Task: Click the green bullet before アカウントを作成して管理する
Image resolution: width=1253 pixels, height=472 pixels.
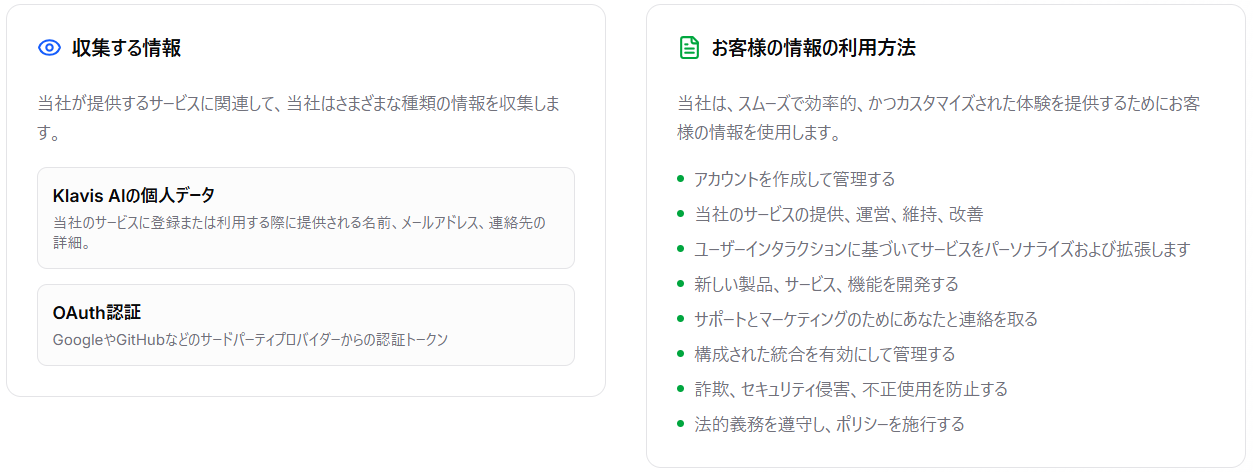Action: pyautogui.click(x=681, y=179)
